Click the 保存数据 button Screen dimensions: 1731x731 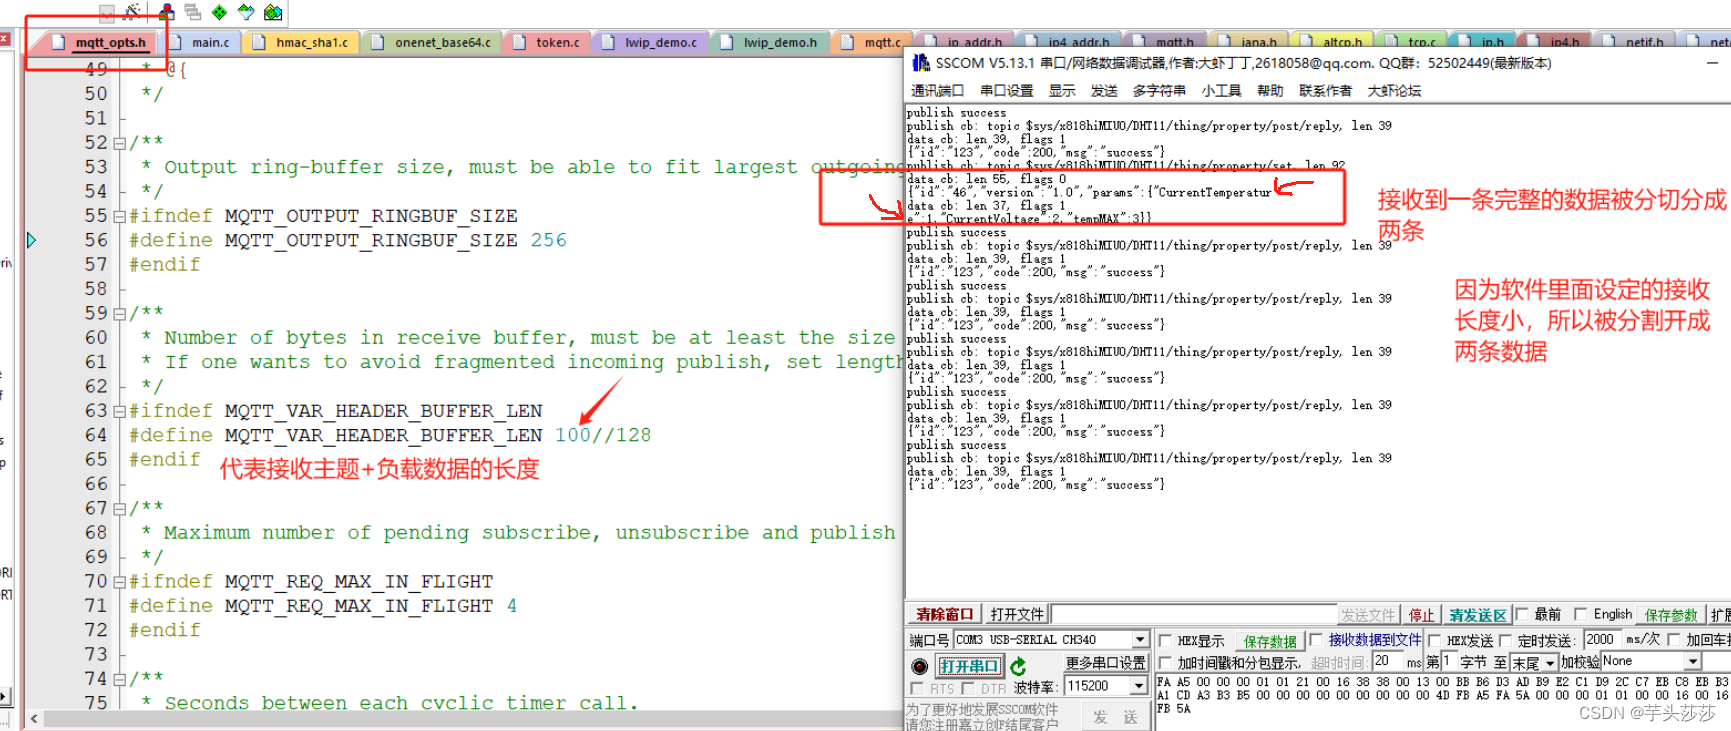(x=1270, y=641)
